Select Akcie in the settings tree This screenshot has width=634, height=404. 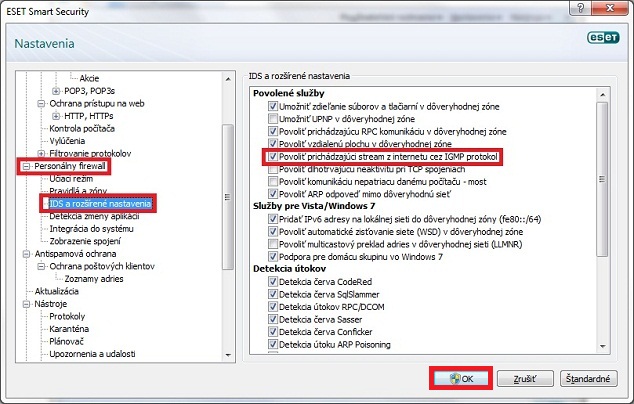[x=89, y=78]
